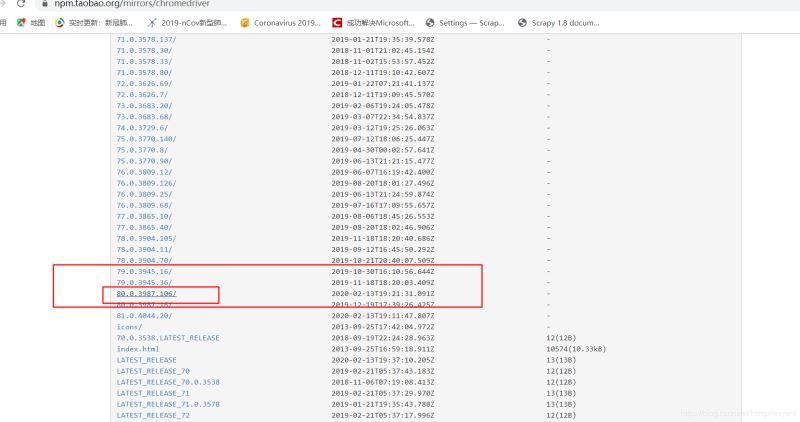Open the Coronavirus 2019 bookmark
The image size is (800, 422).
[x=280, y=23]
